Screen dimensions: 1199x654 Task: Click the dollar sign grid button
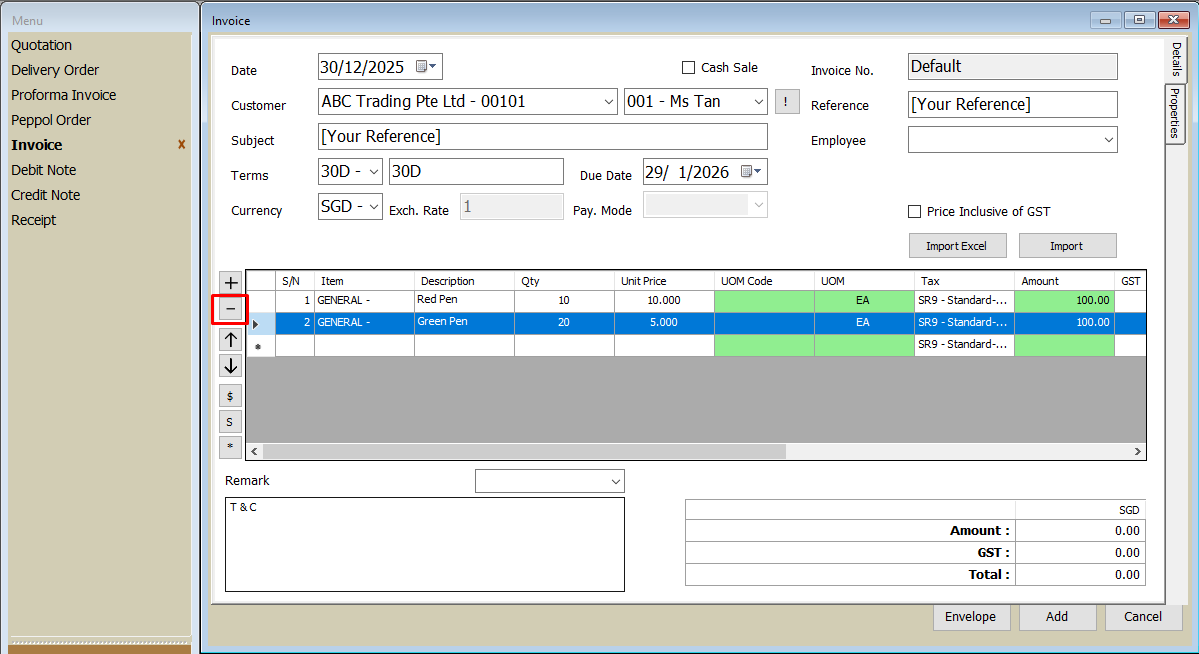click(x=230, y=396)
